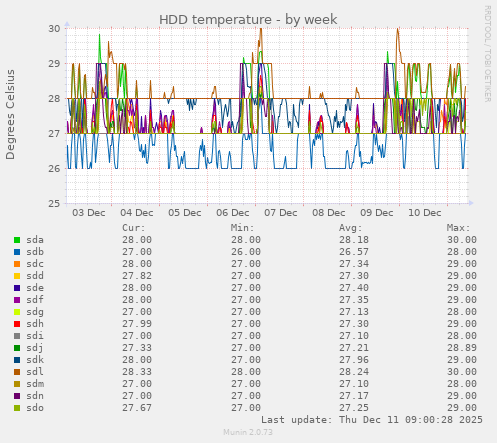Click the sdl current value 28.33
The image size is (497, 443).
pos(137,372)
